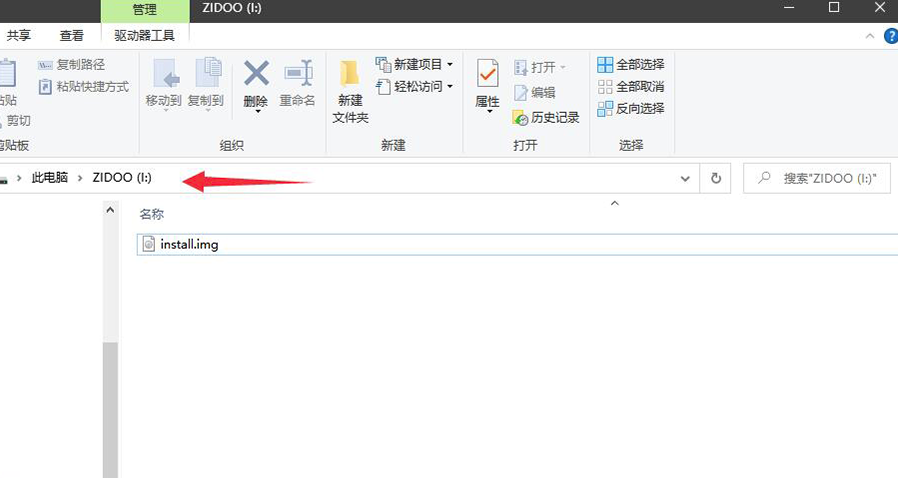Click the install.img file icon
The width and height of the screenshot is (898, 478).
(x=148, y=244)
